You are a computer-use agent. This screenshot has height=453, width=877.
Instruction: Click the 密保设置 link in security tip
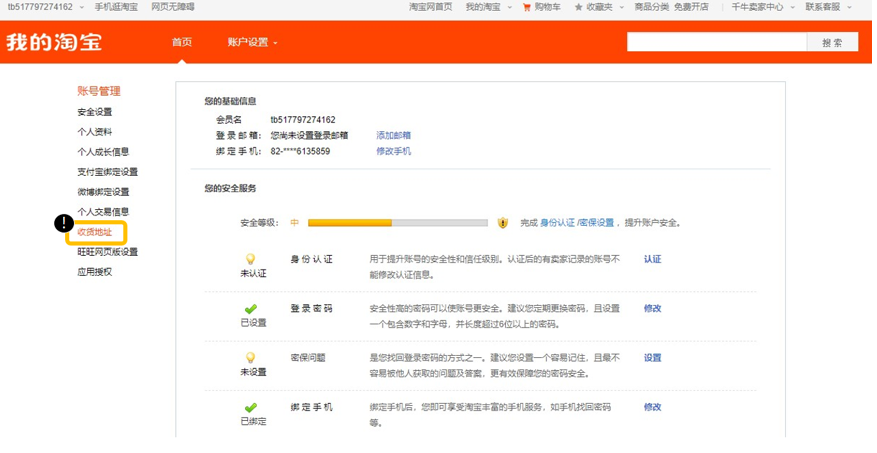pos(596,223)
